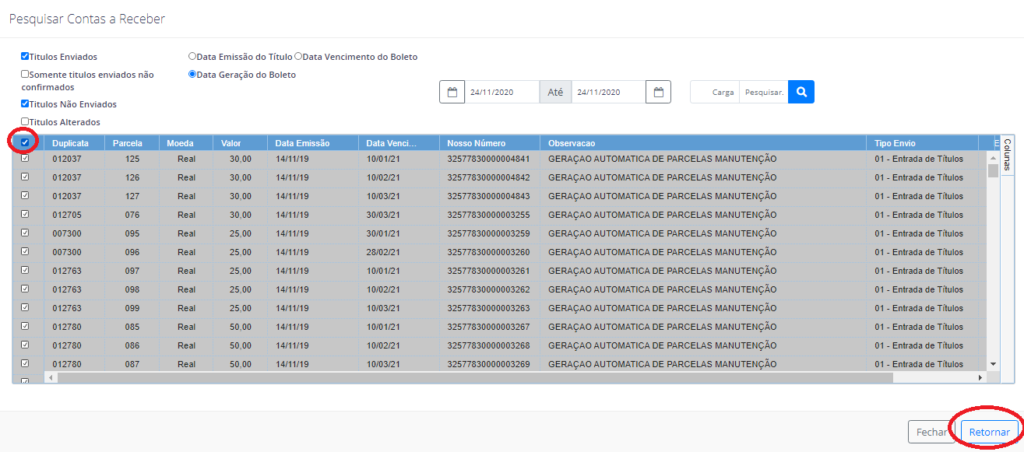Enable the Titulos Alterados checkbox
The width and height of the screenshot is (1024, 452).
point(25,121)
